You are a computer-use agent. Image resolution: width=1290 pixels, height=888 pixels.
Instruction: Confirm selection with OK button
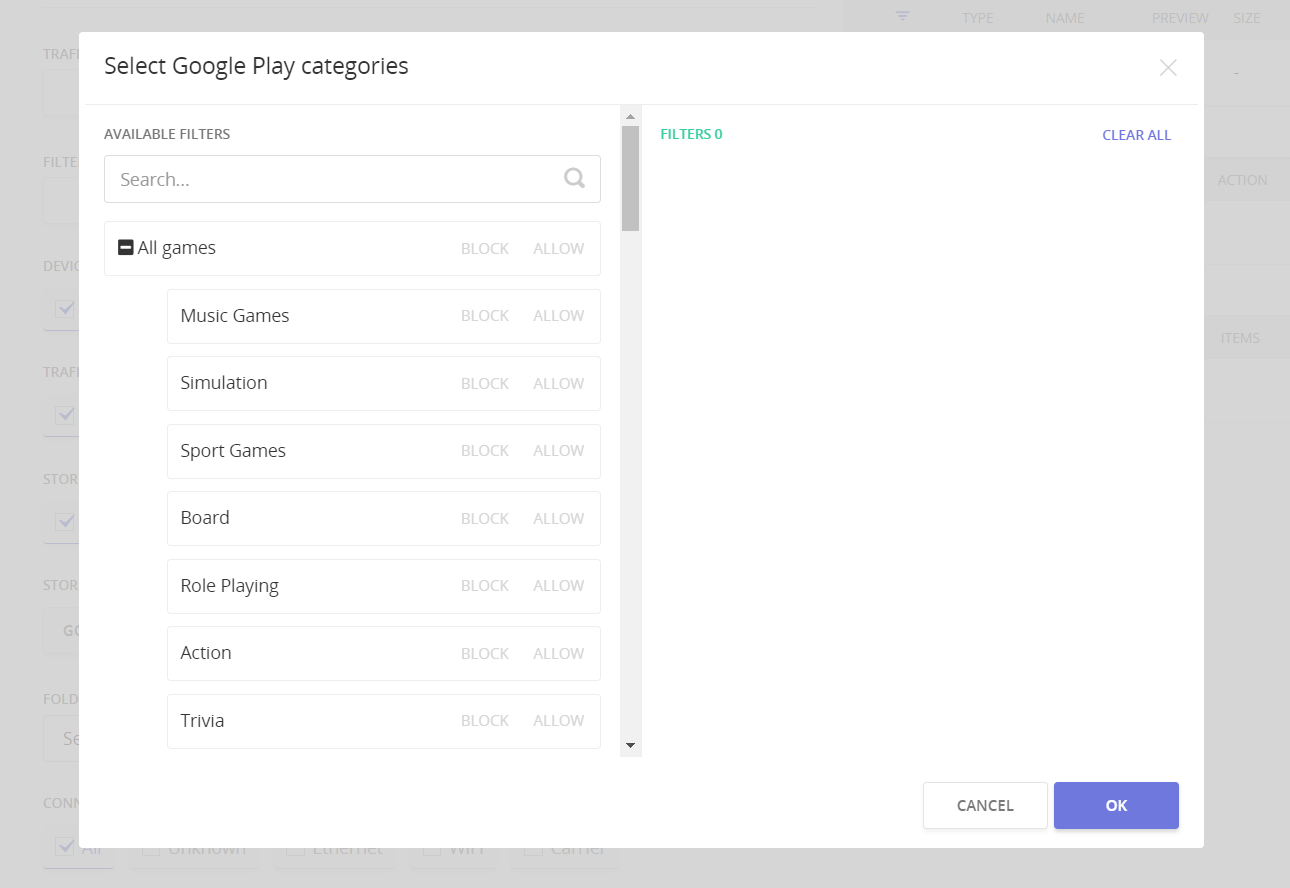pos(1116,805)
